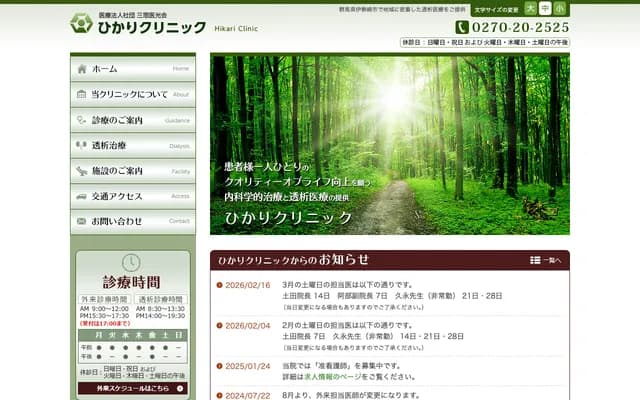Open 交通アクセス menu item

click(133, 196)
